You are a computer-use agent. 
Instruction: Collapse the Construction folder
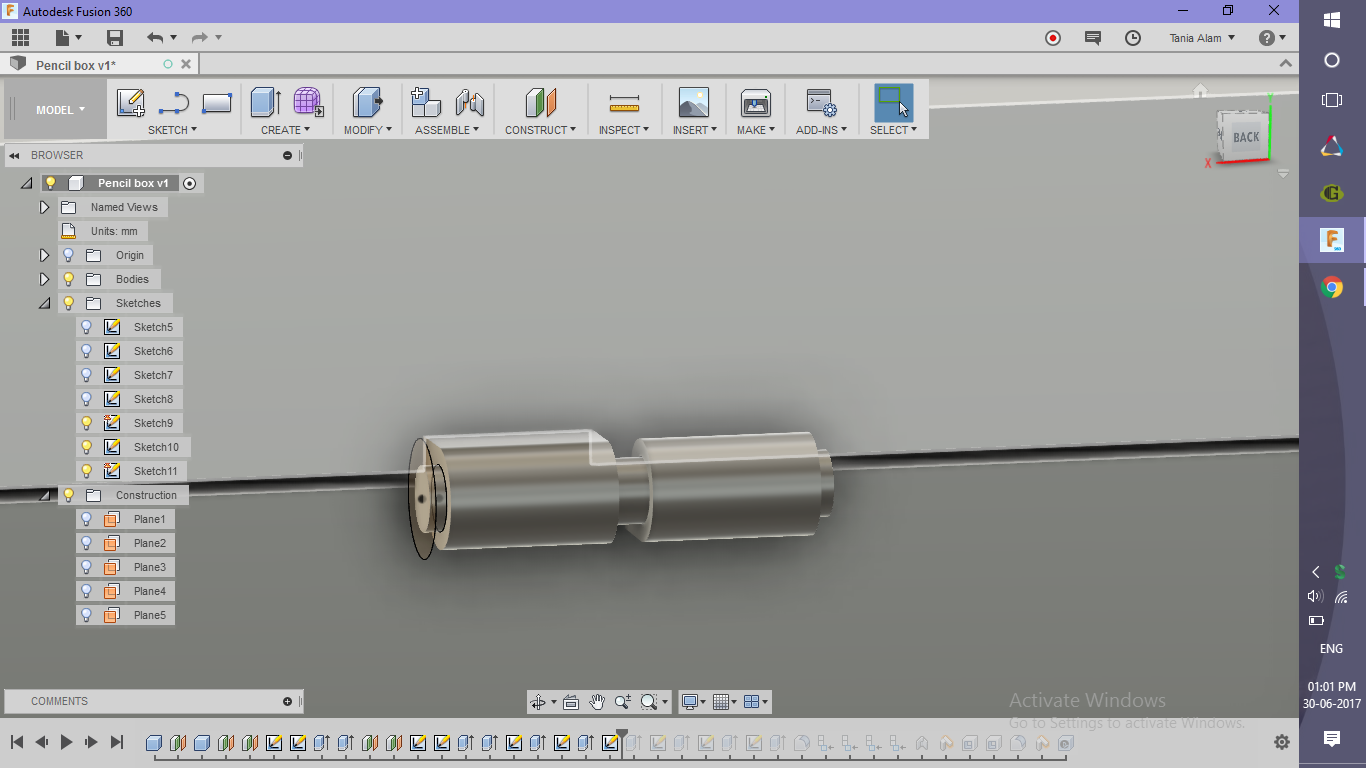coord(44,495)
